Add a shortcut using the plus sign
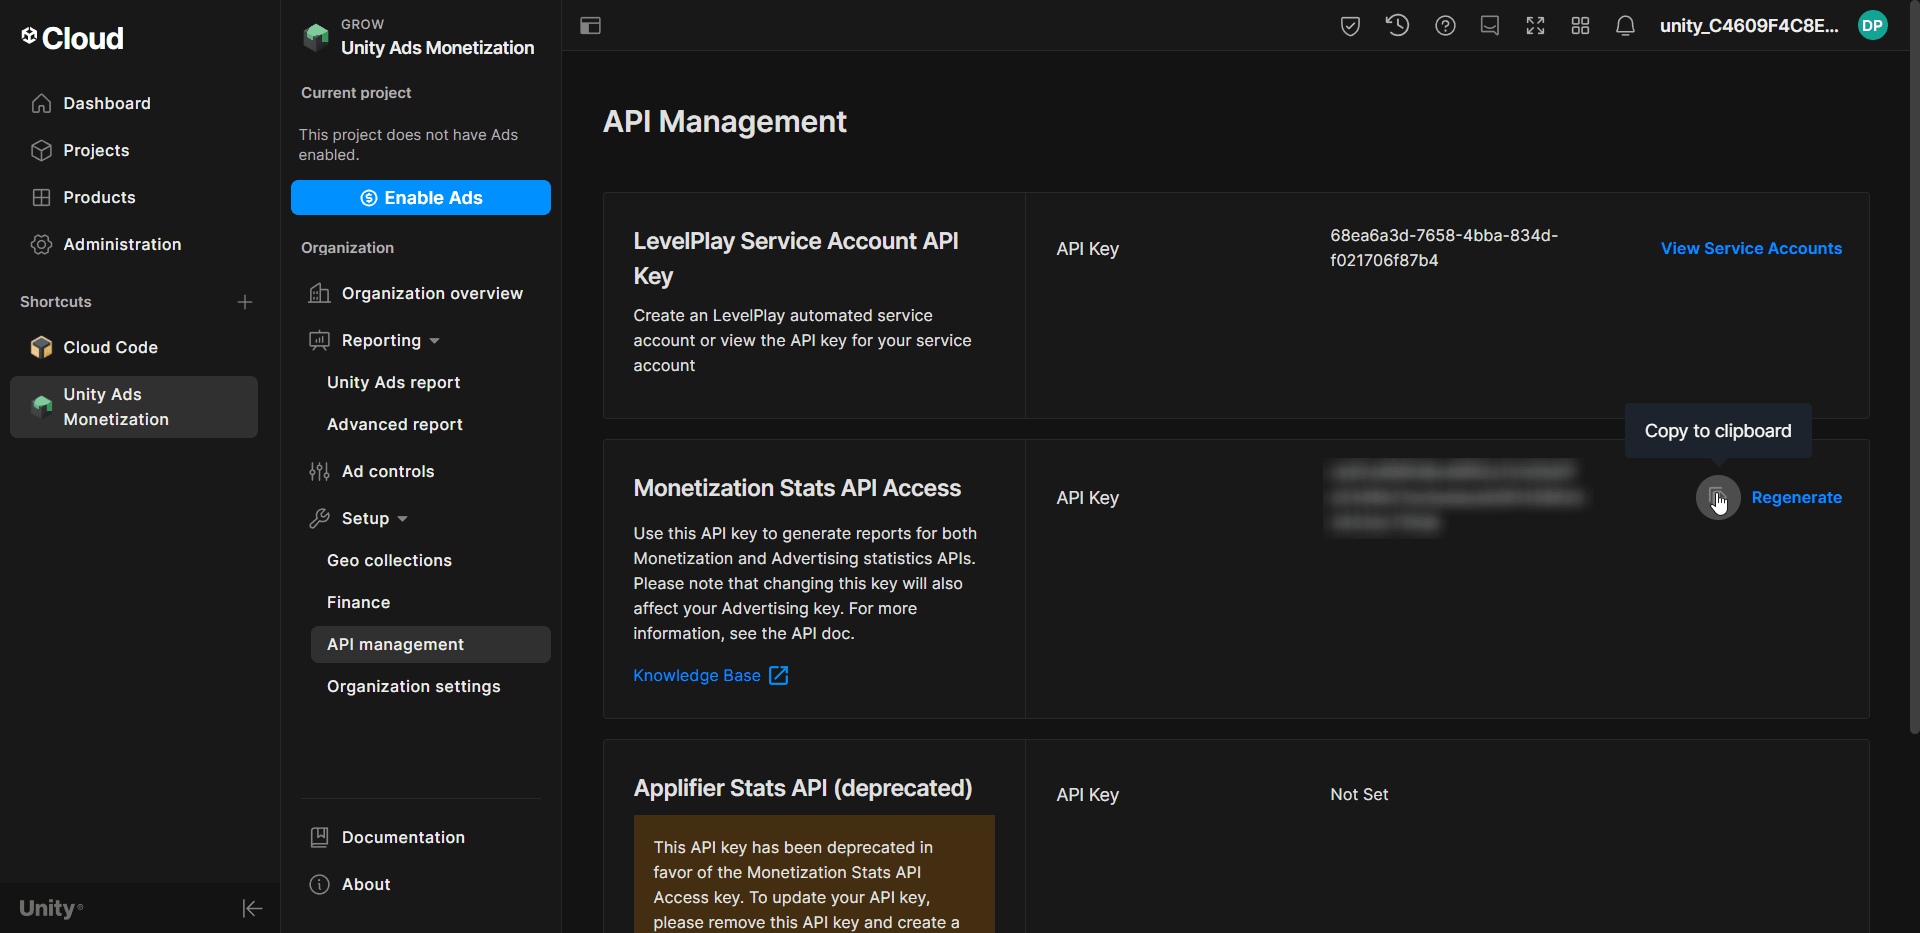This screenshot has width=1920, height=933. click(245, 301)
